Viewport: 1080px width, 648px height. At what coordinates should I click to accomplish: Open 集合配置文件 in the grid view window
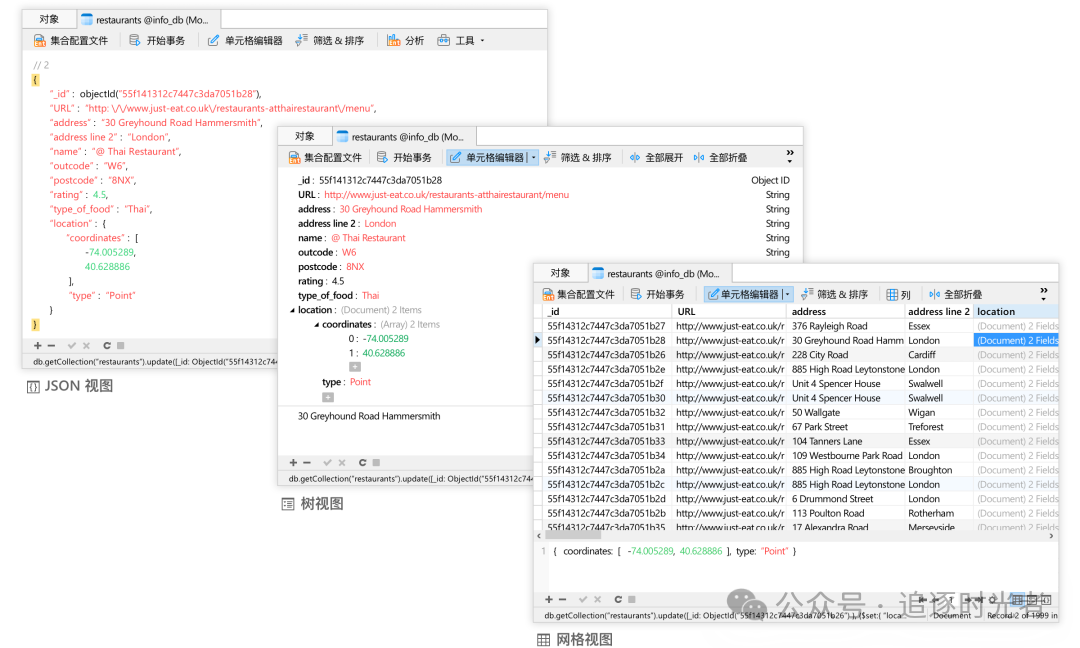[579, 294]
